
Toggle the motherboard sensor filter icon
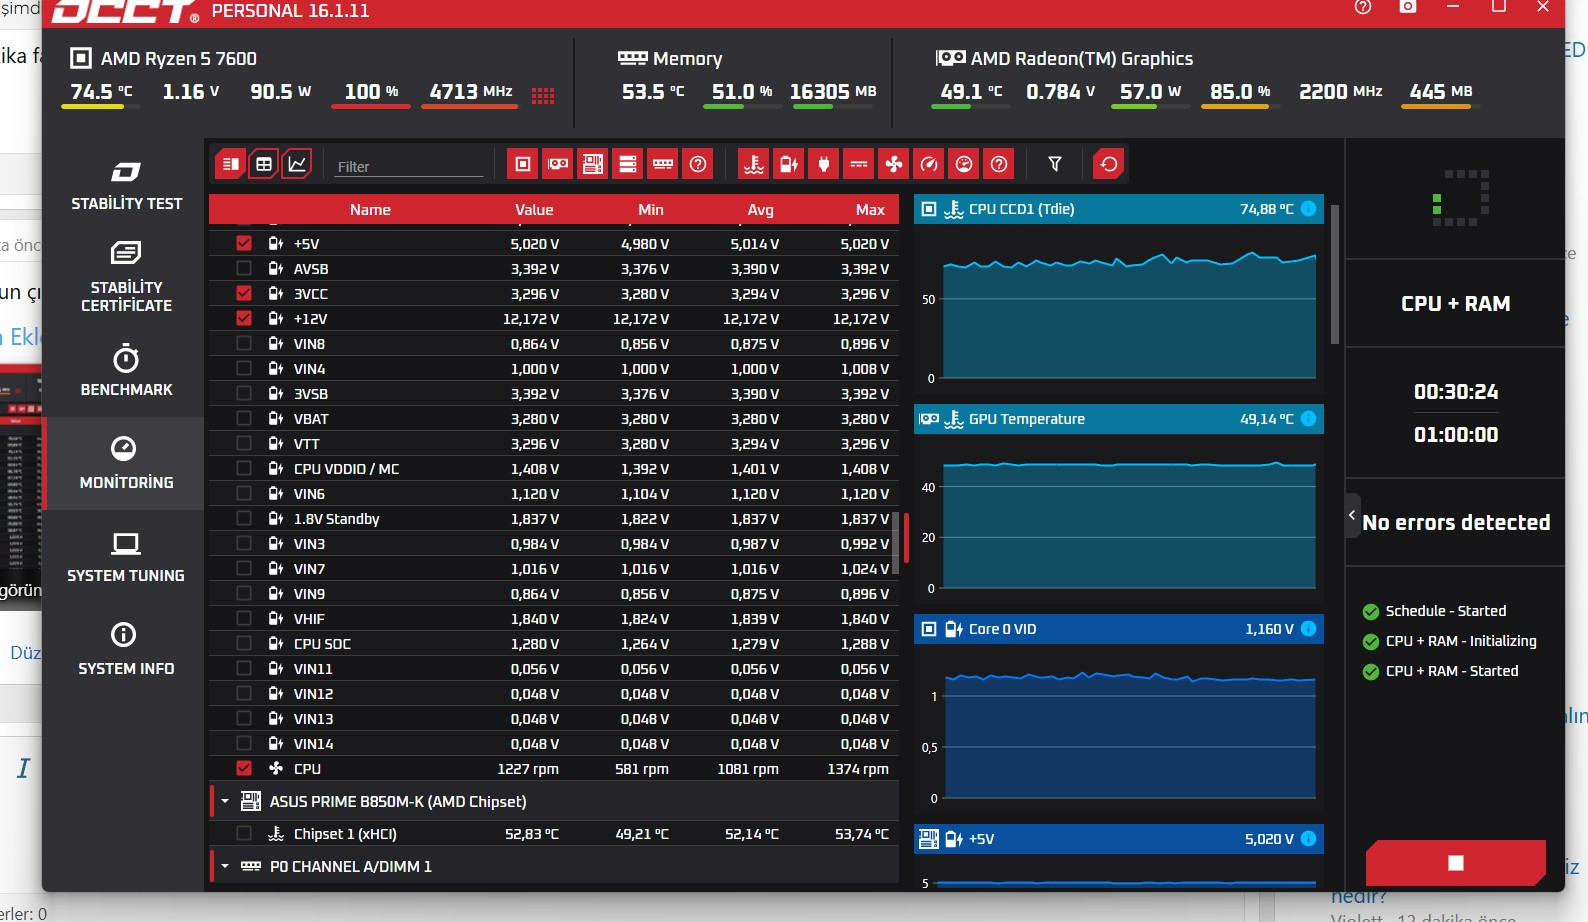pyautogui.click(x=593, y=164)
